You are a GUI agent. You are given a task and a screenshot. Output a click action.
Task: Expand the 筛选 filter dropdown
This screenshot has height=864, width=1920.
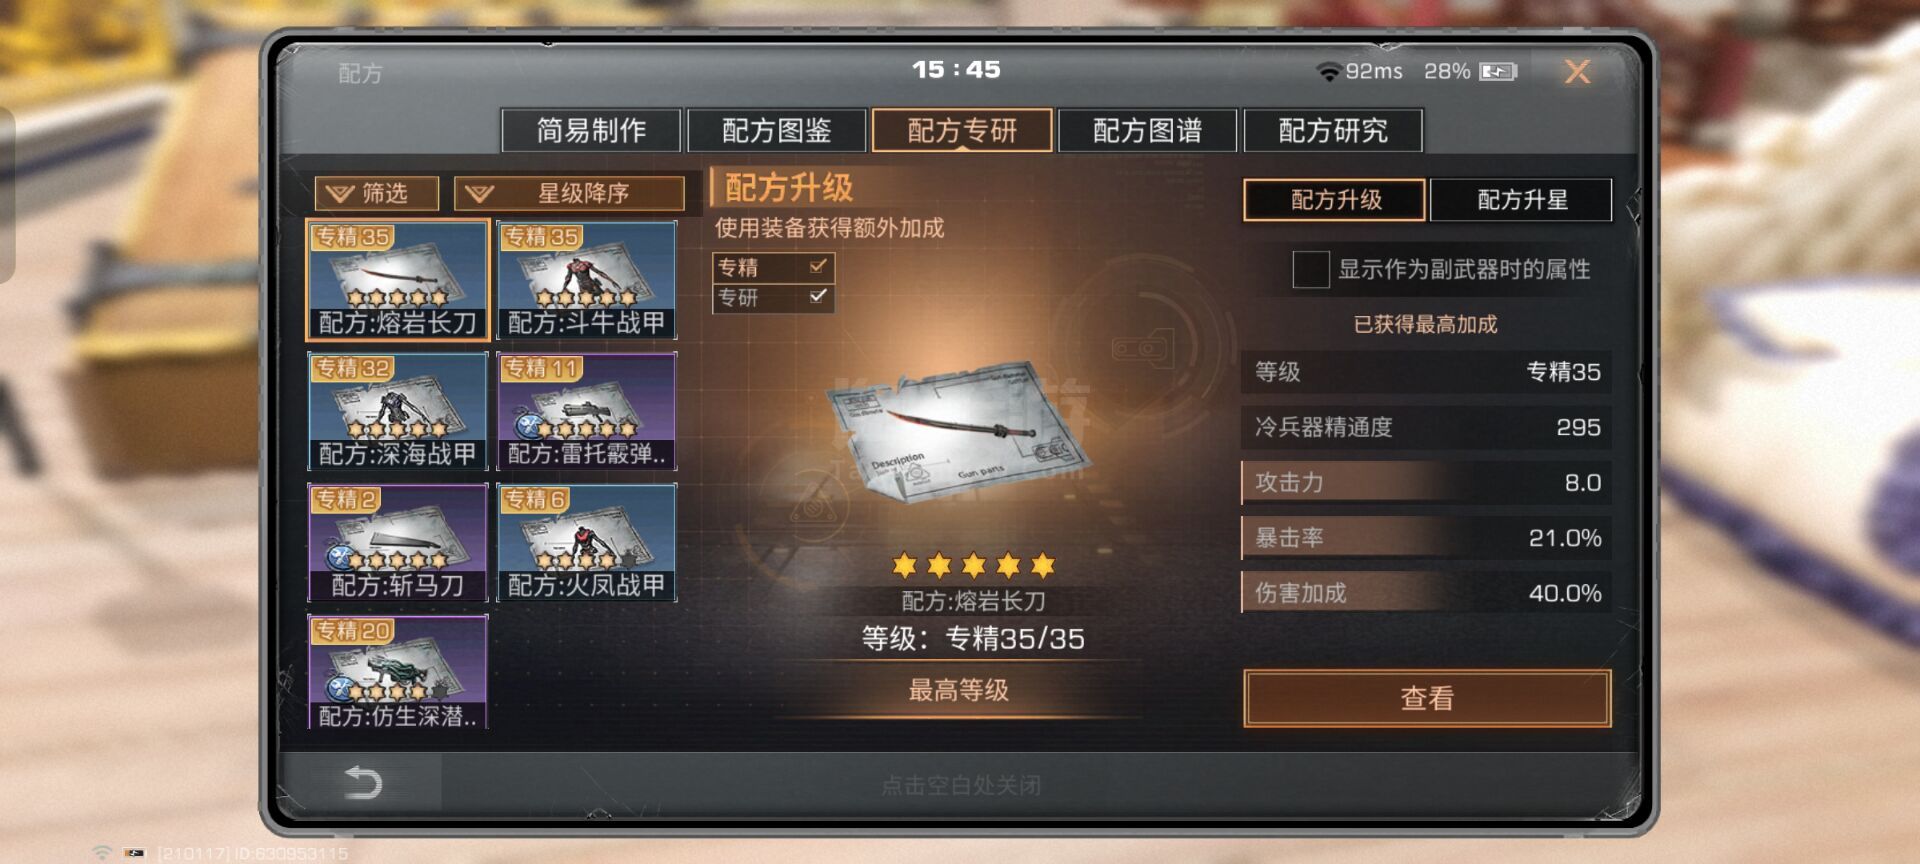coord(376,193)
